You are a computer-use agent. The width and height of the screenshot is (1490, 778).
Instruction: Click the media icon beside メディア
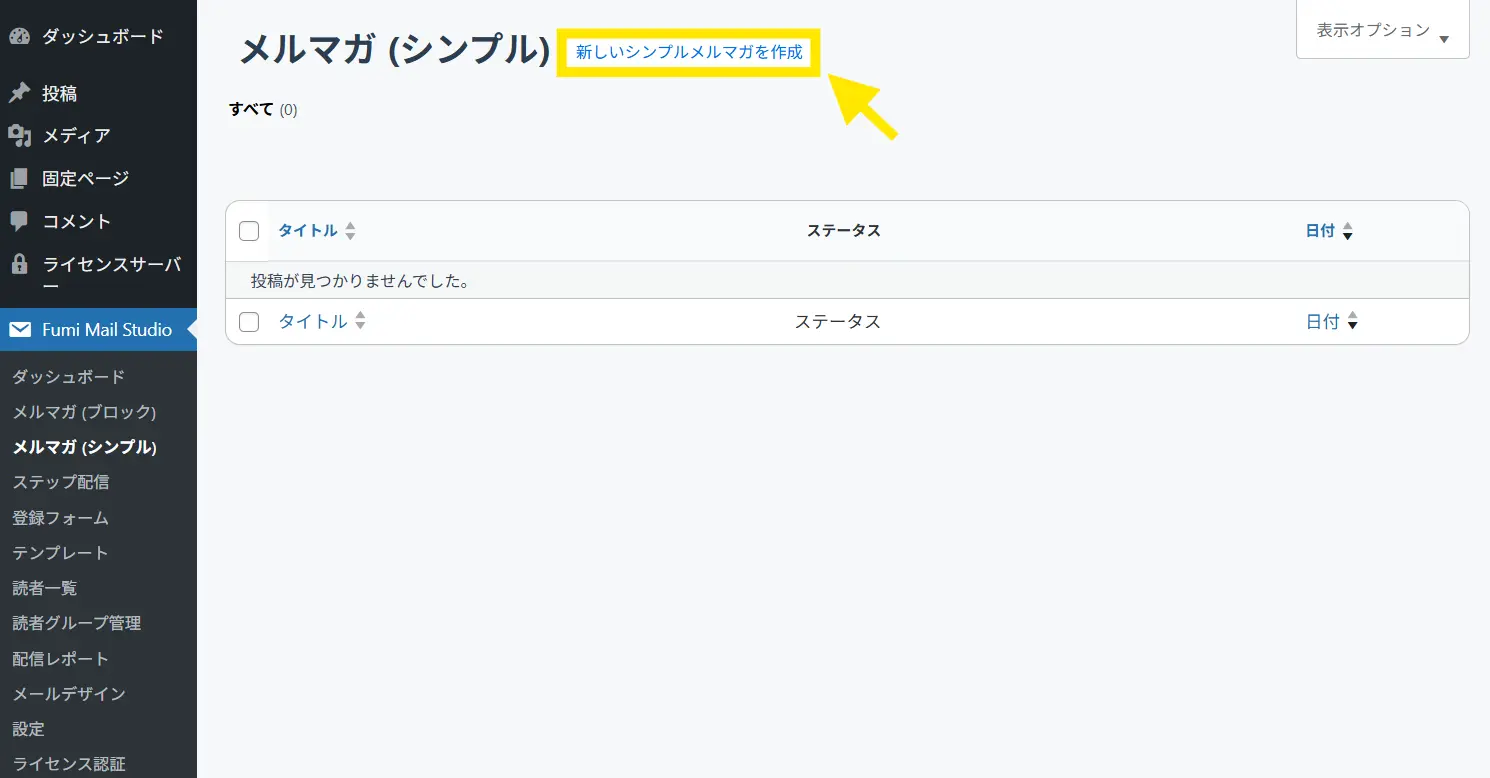[x=20, y=136]
